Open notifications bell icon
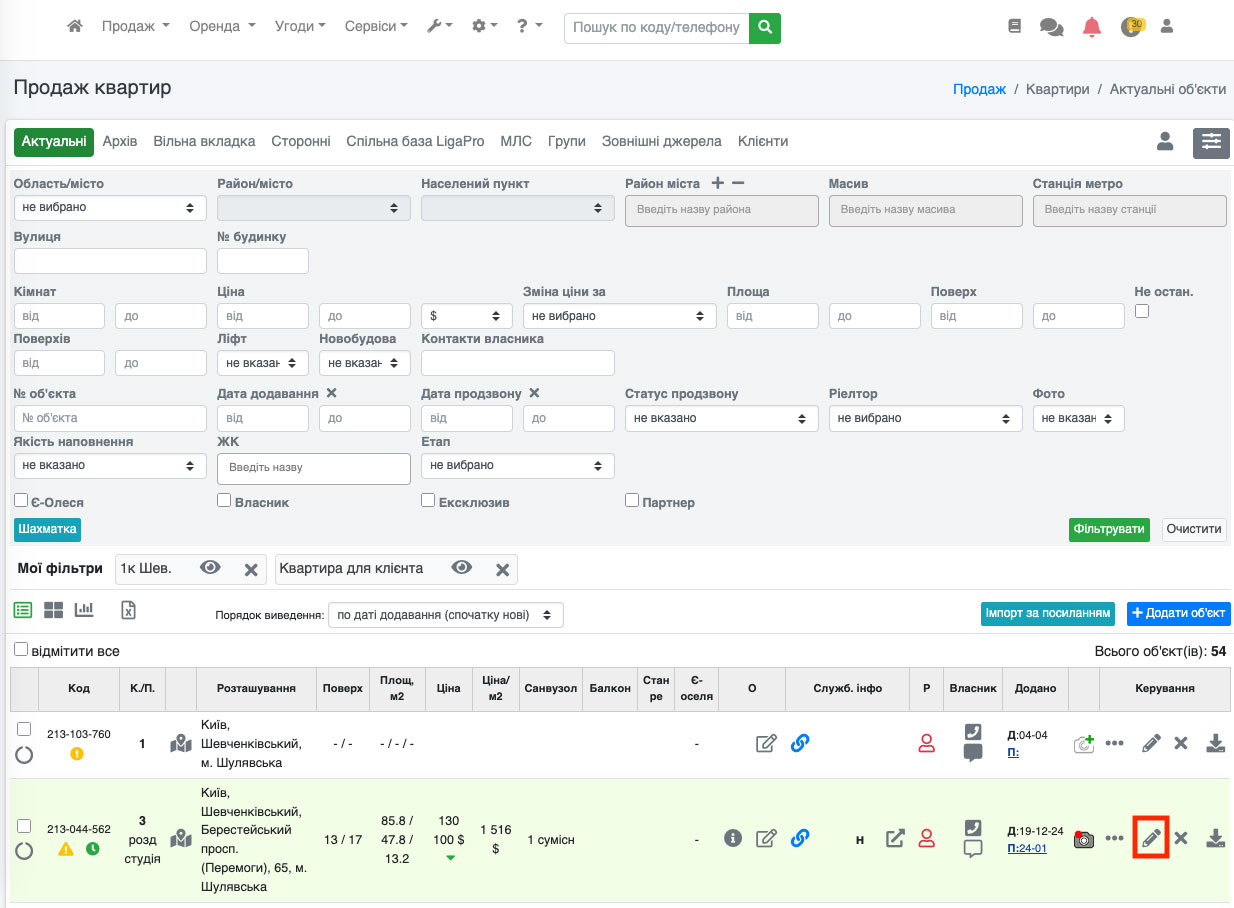This screenshot has height=908, width=1234. (x=1091, y=27)
